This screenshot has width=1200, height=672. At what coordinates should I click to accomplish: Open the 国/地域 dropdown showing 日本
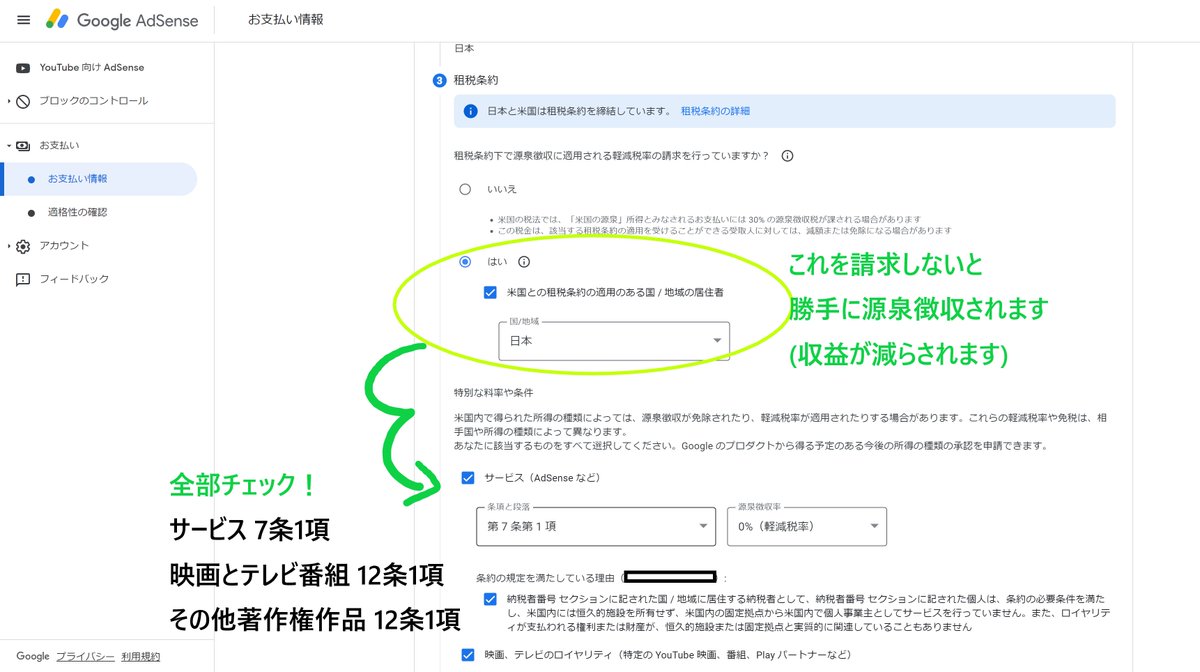(614, 340)
